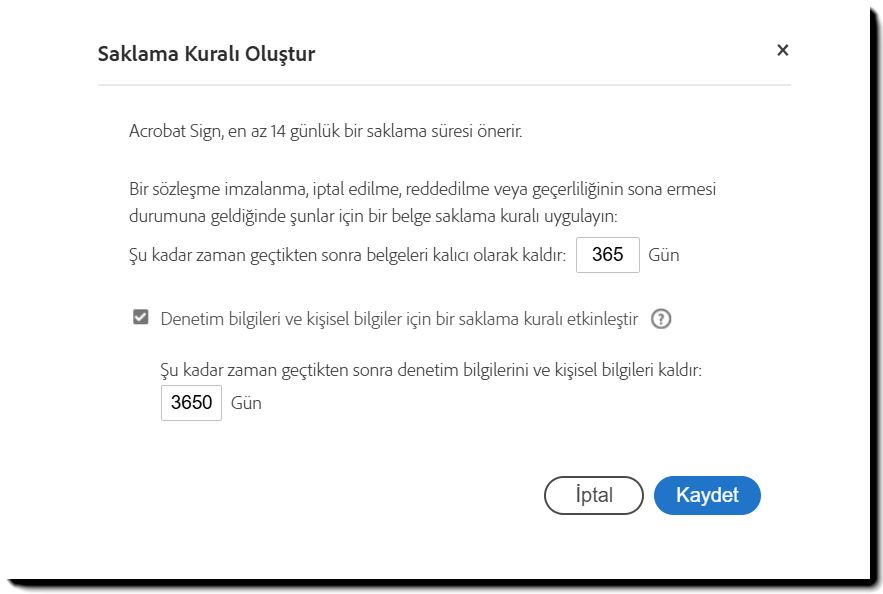
Task: Click the 'Gün' label beside the 3650 field
Action: pyautogui.click(x=246, y=403)
